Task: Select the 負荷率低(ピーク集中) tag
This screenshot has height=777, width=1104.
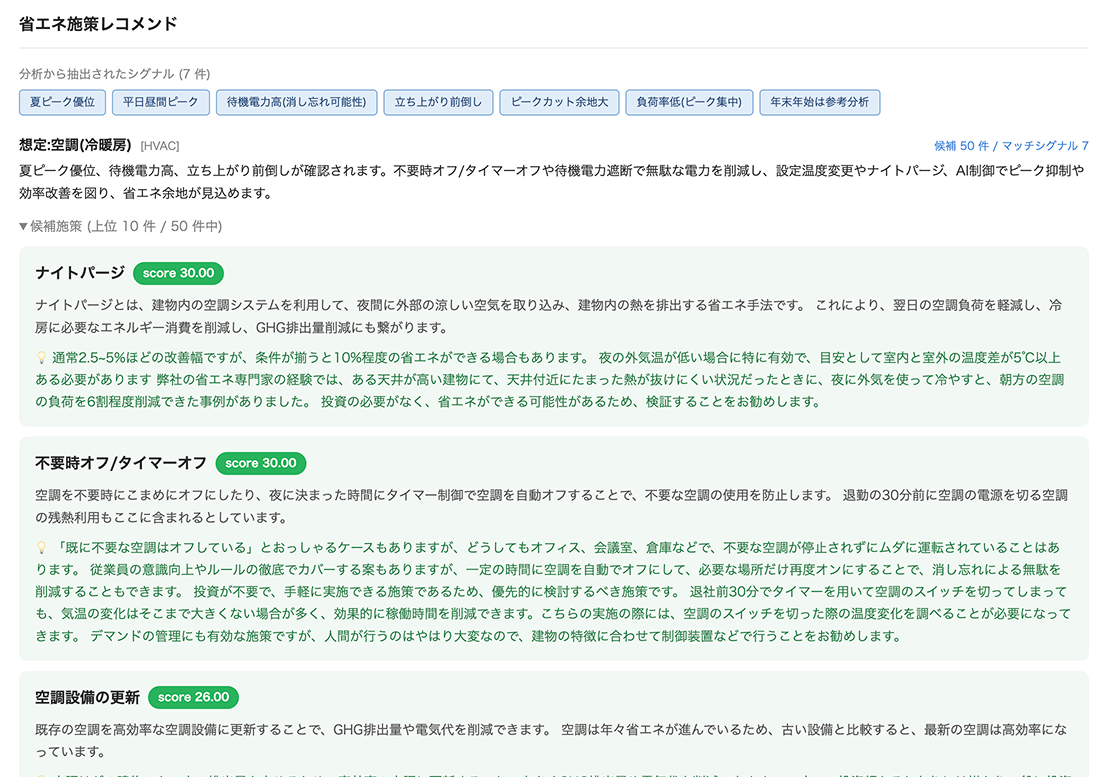Action: pos(689,102)
